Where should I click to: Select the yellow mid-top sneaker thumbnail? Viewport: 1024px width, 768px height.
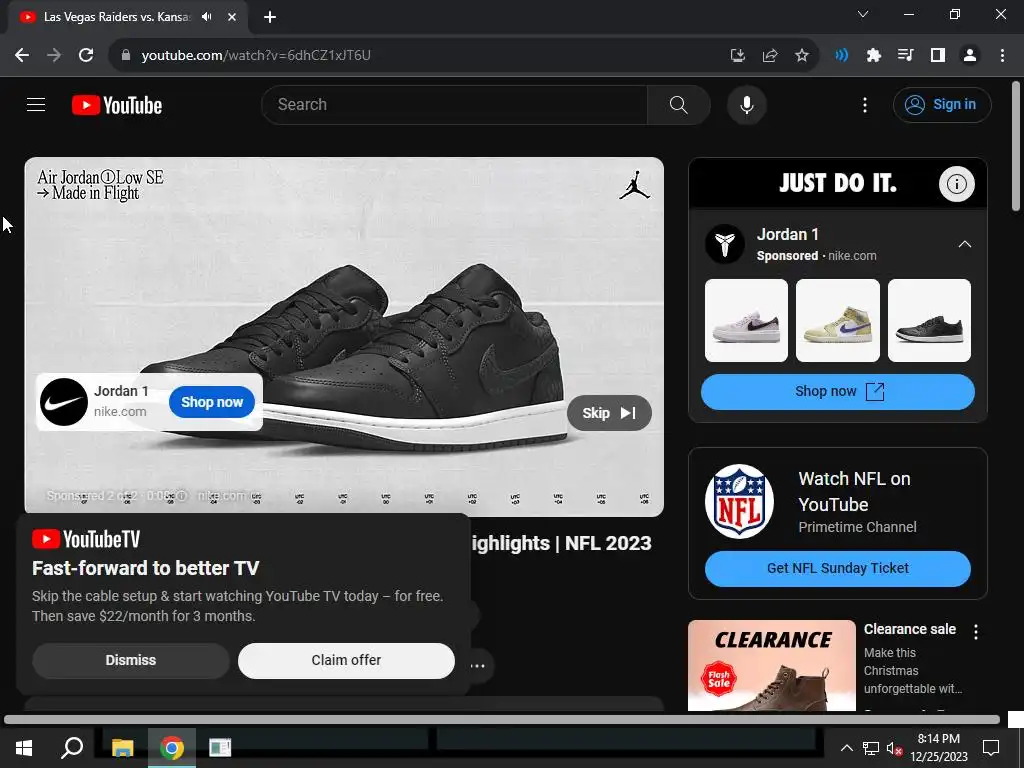click(x=837, y=320)
